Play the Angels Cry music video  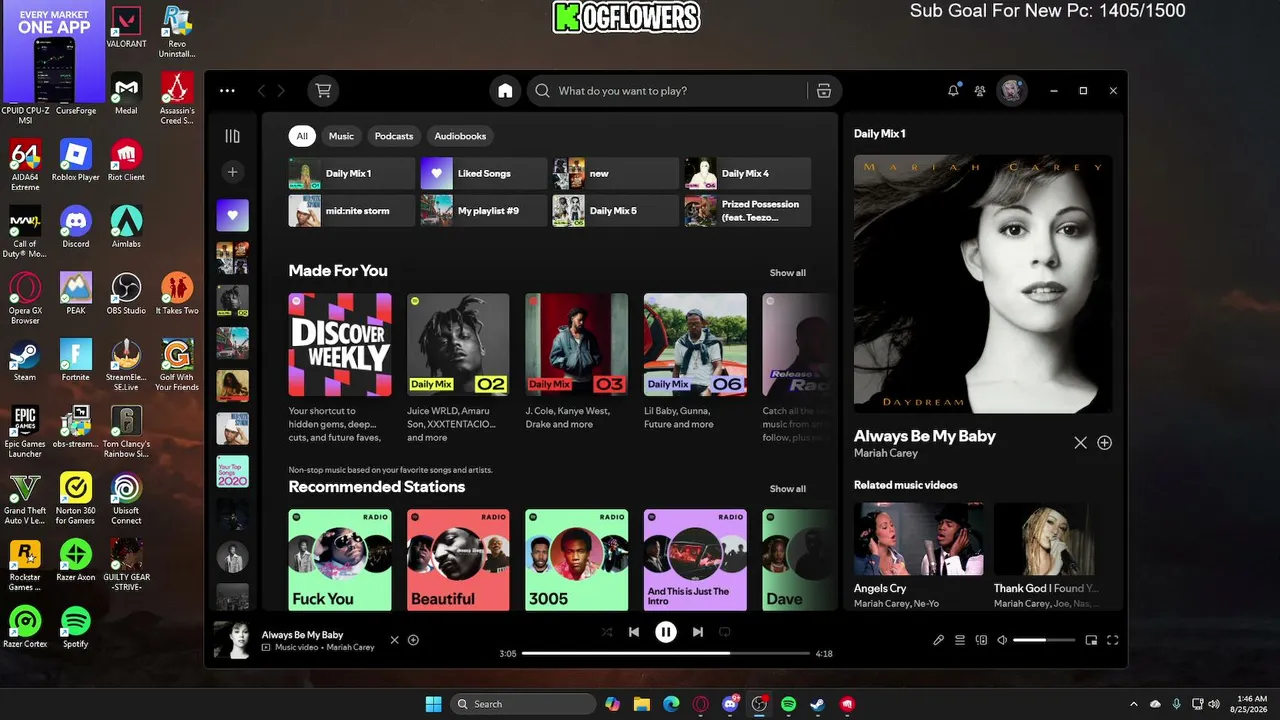[918, 538]
